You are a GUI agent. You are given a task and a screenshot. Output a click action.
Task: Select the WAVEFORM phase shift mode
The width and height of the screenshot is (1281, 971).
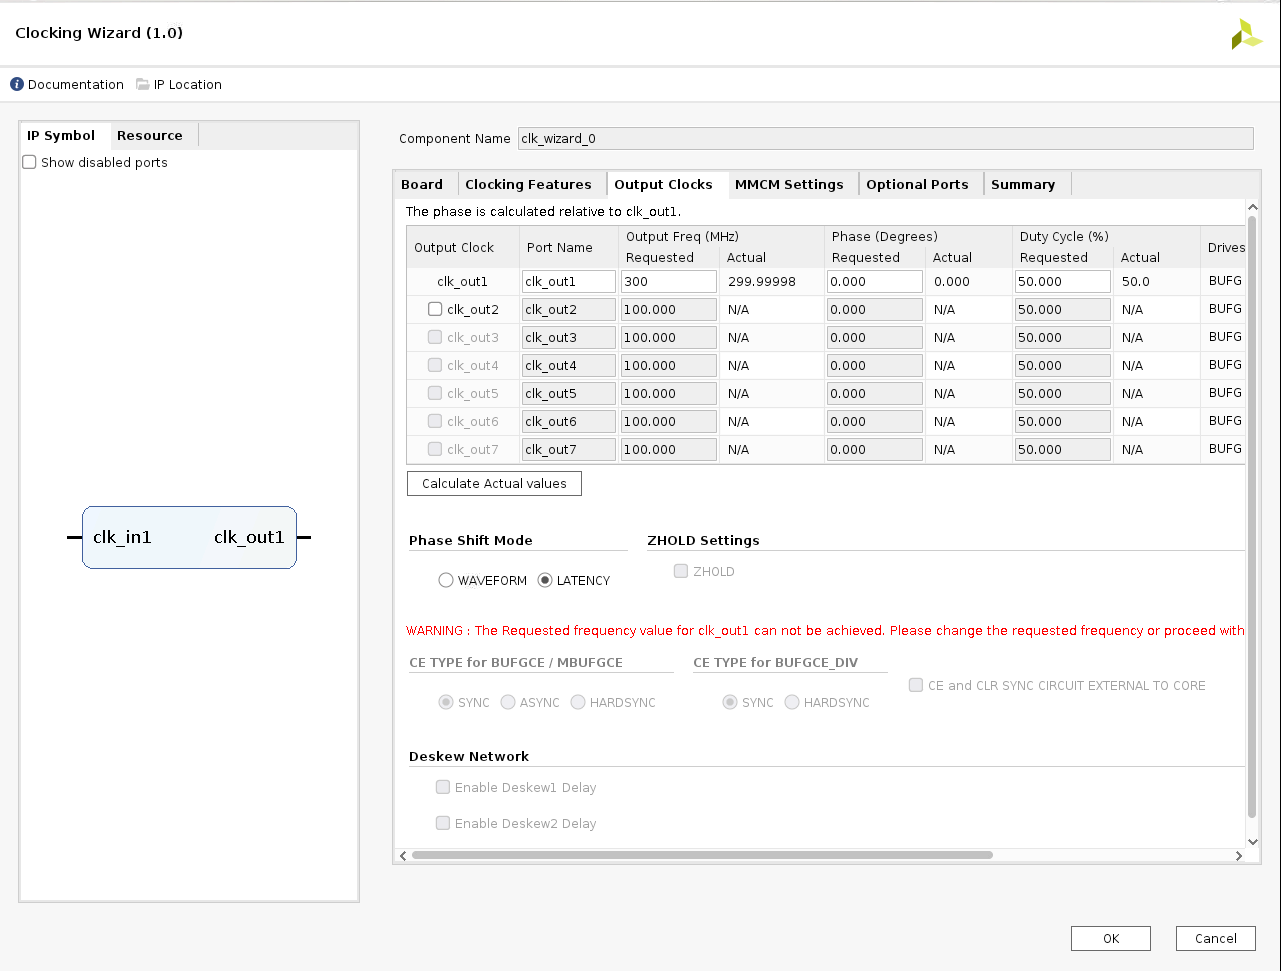pyautogui.click(x=446, y=581)
